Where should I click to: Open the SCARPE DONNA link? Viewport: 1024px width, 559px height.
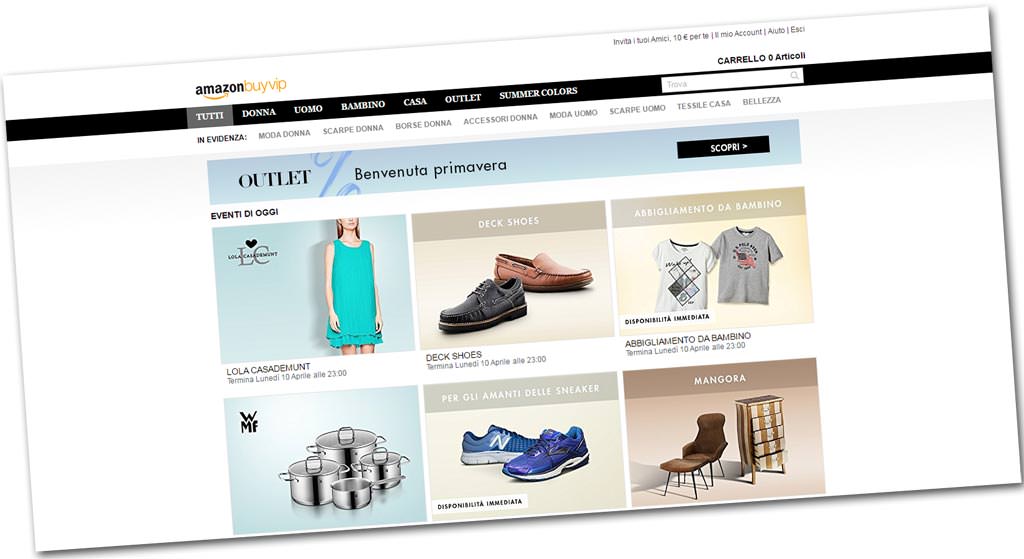point(353,129)
